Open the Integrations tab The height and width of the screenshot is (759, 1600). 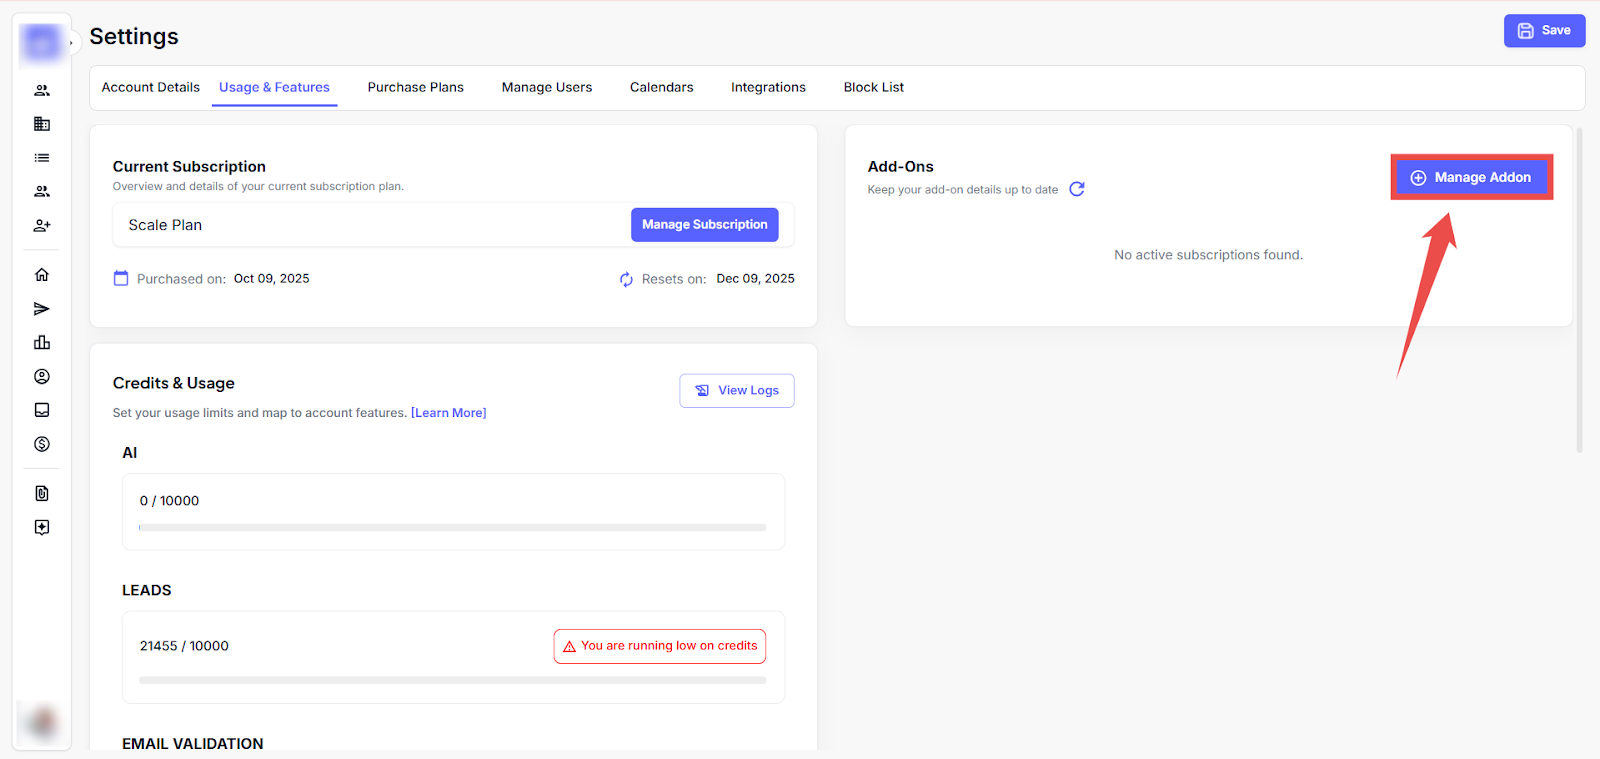768,88
